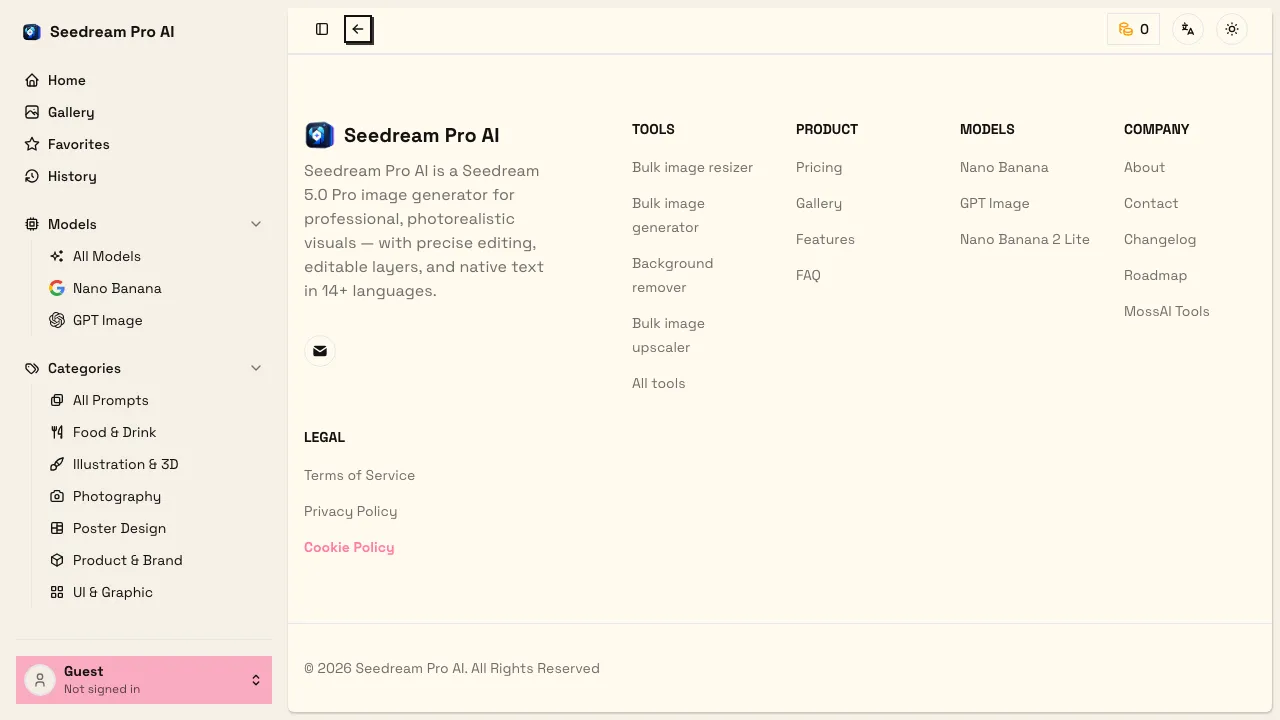
Task: Click the Illustration & 3D brush icon
Action: click(57, 464)
